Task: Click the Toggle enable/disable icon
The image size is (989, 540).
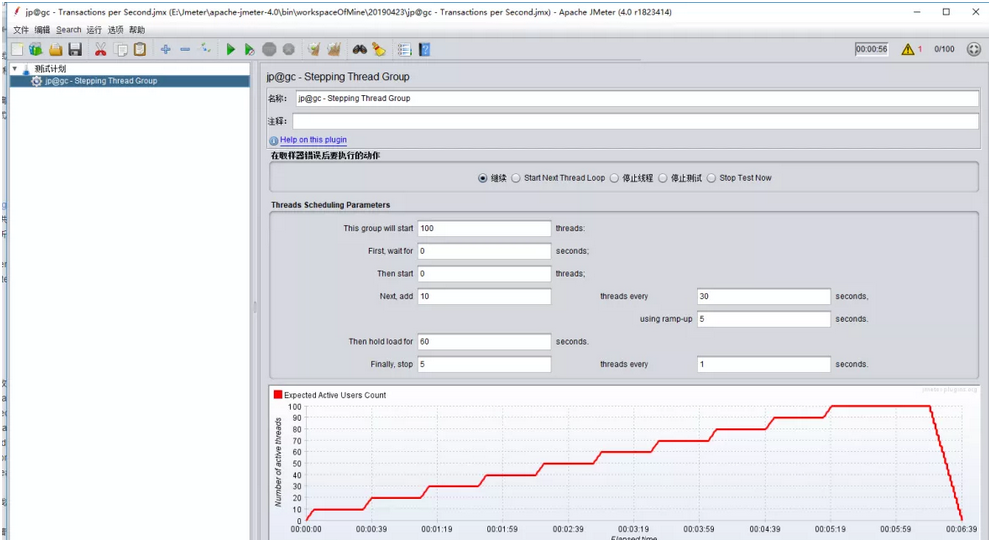Action: pyautogui.click(x=205, y=49)
